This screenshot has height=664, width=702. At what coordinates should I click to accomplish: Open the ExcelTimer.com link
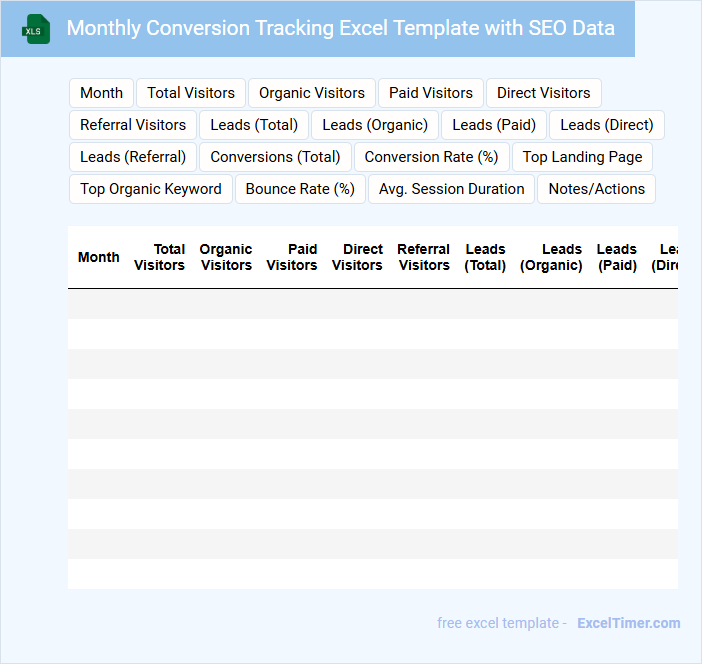[x=628, y=623]
